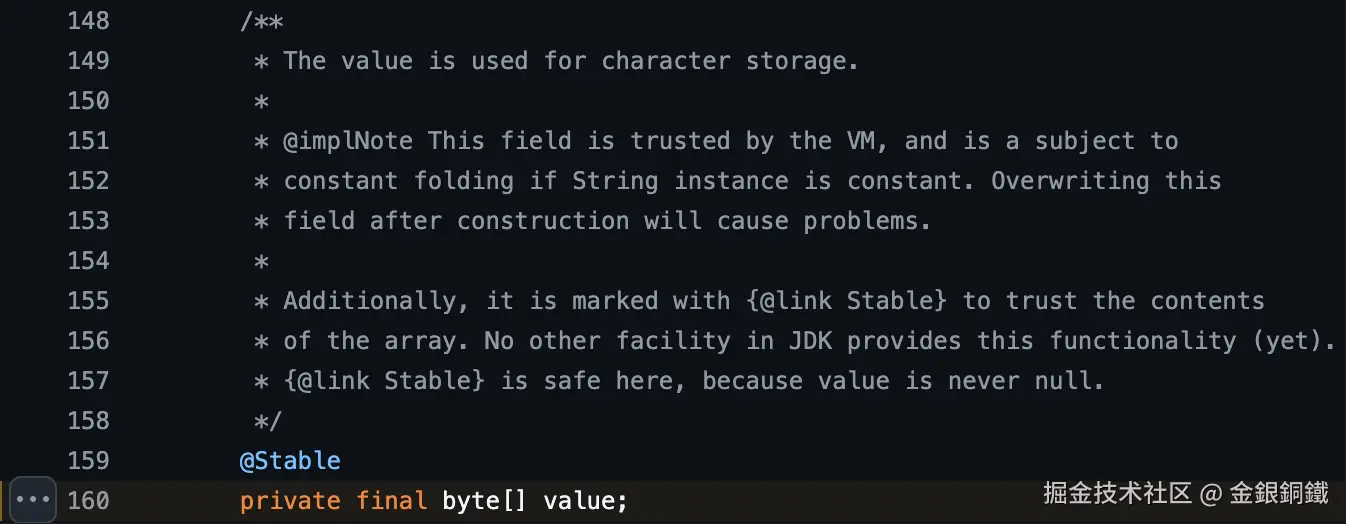
Task: Select line number 155
Action: click(x=88, y=301)
